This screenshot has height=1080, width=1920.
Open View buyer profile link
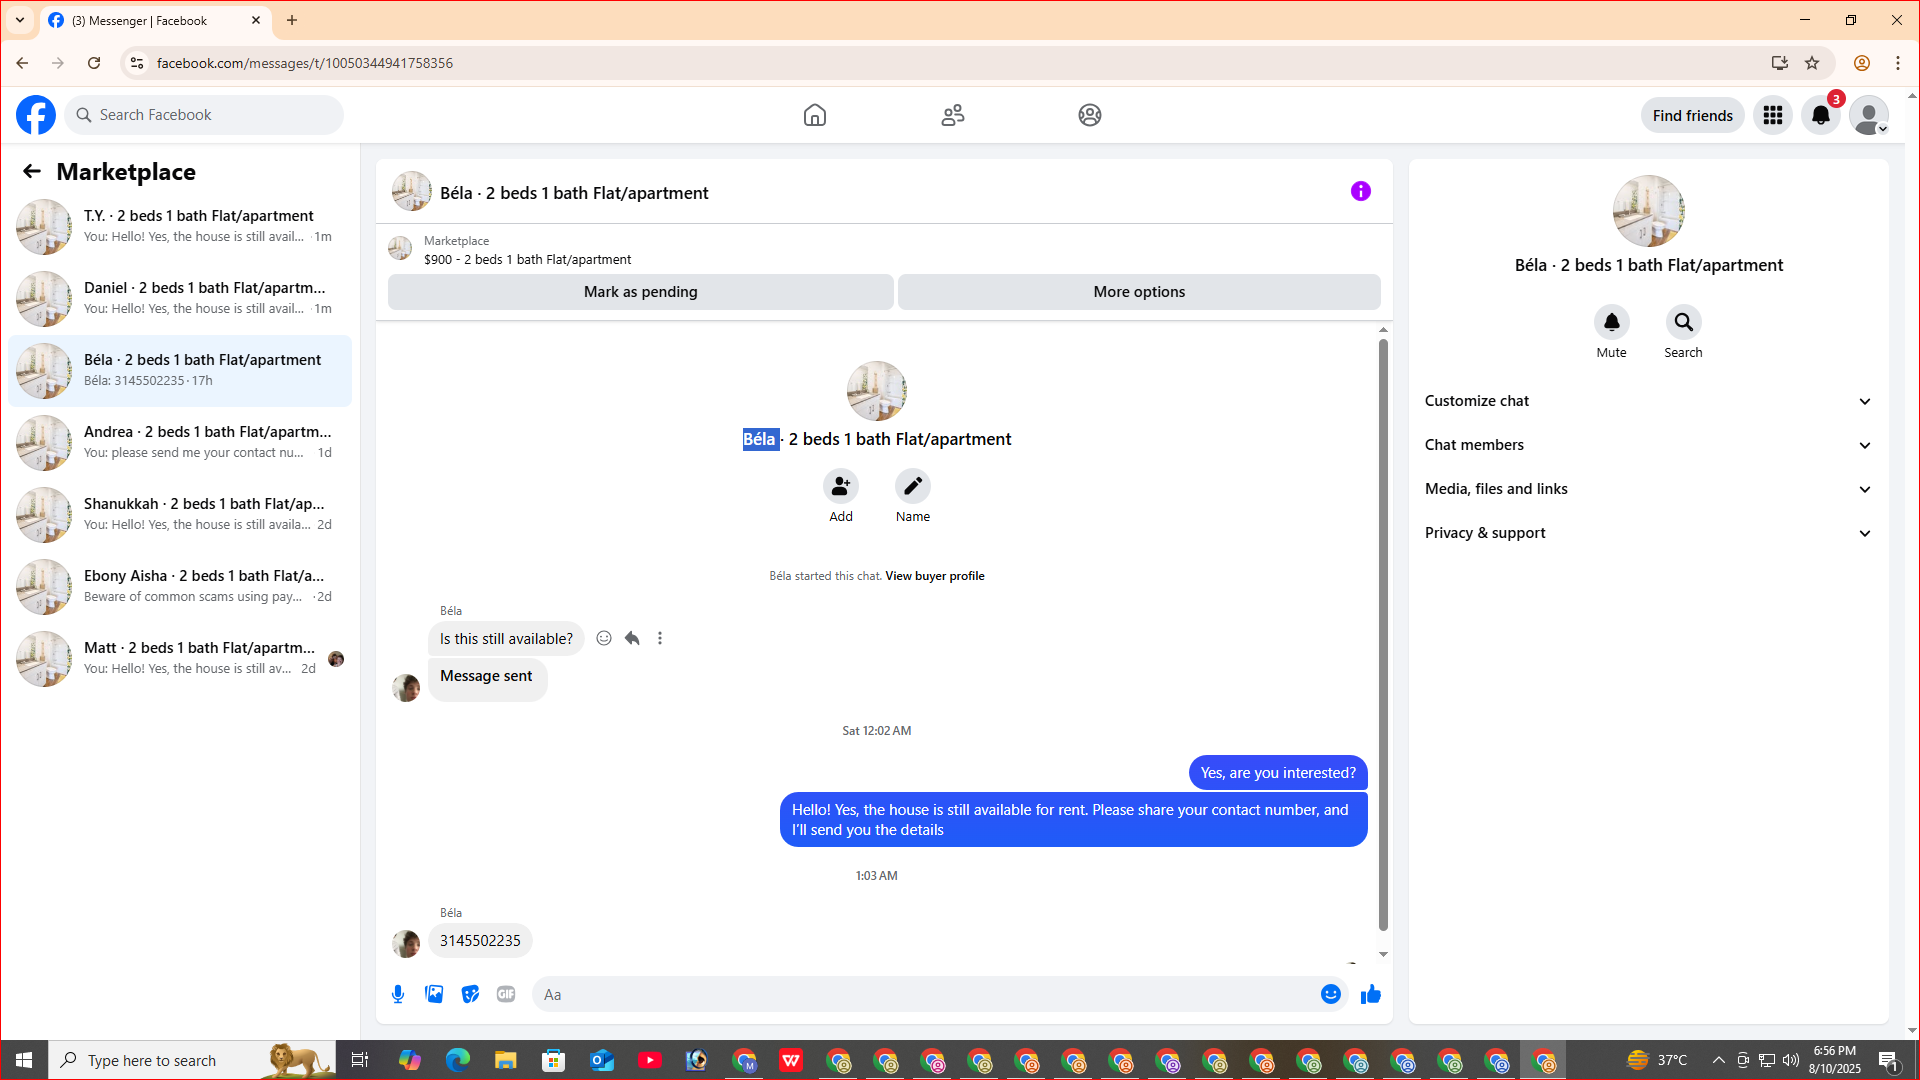pos(934,576)
